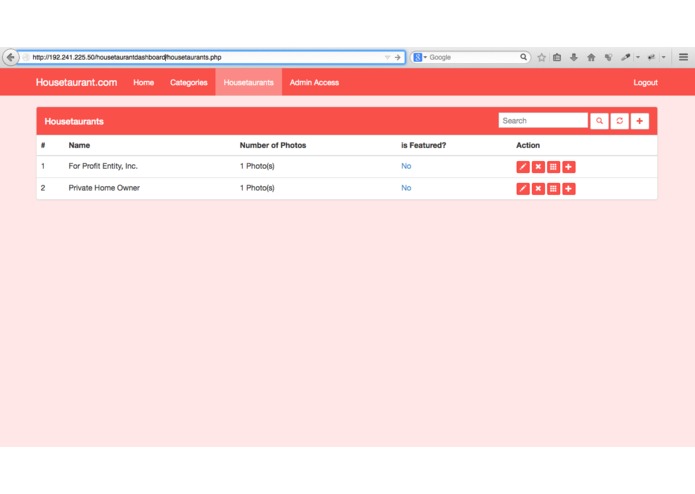Image resolution: width=695 pixels, height=494 pixels.
Task: Open the Home nav item
Action: click(x=144, y=82)
